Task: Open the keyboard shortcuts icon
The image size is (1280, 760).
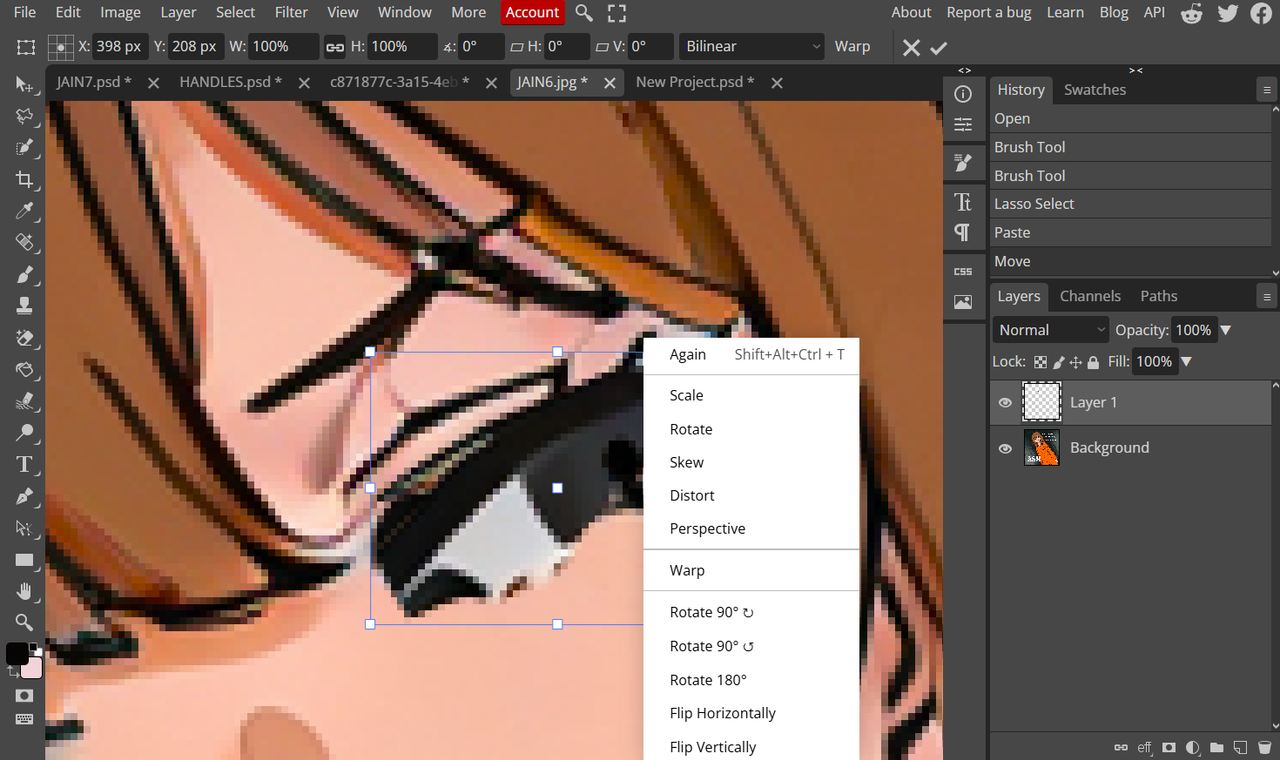Action: coord(24,719)
